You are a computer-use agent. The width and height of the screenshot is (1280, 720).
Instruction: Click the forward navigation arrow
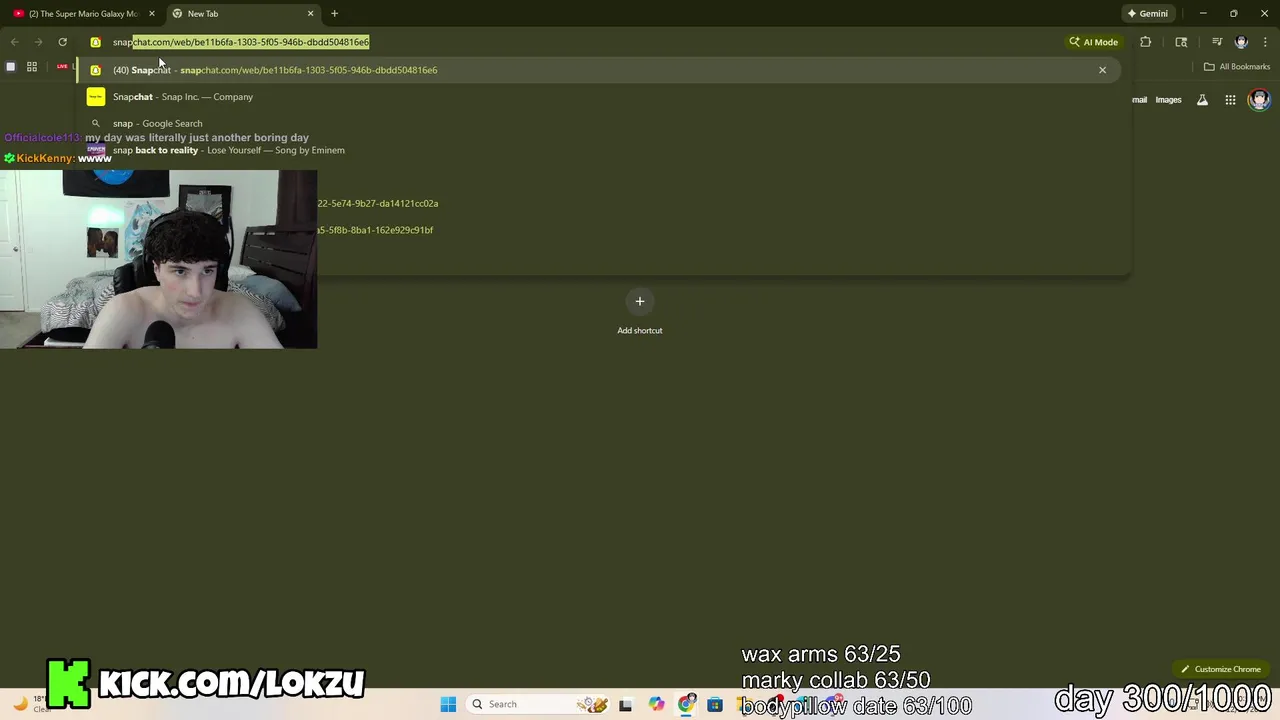(38, 42)
